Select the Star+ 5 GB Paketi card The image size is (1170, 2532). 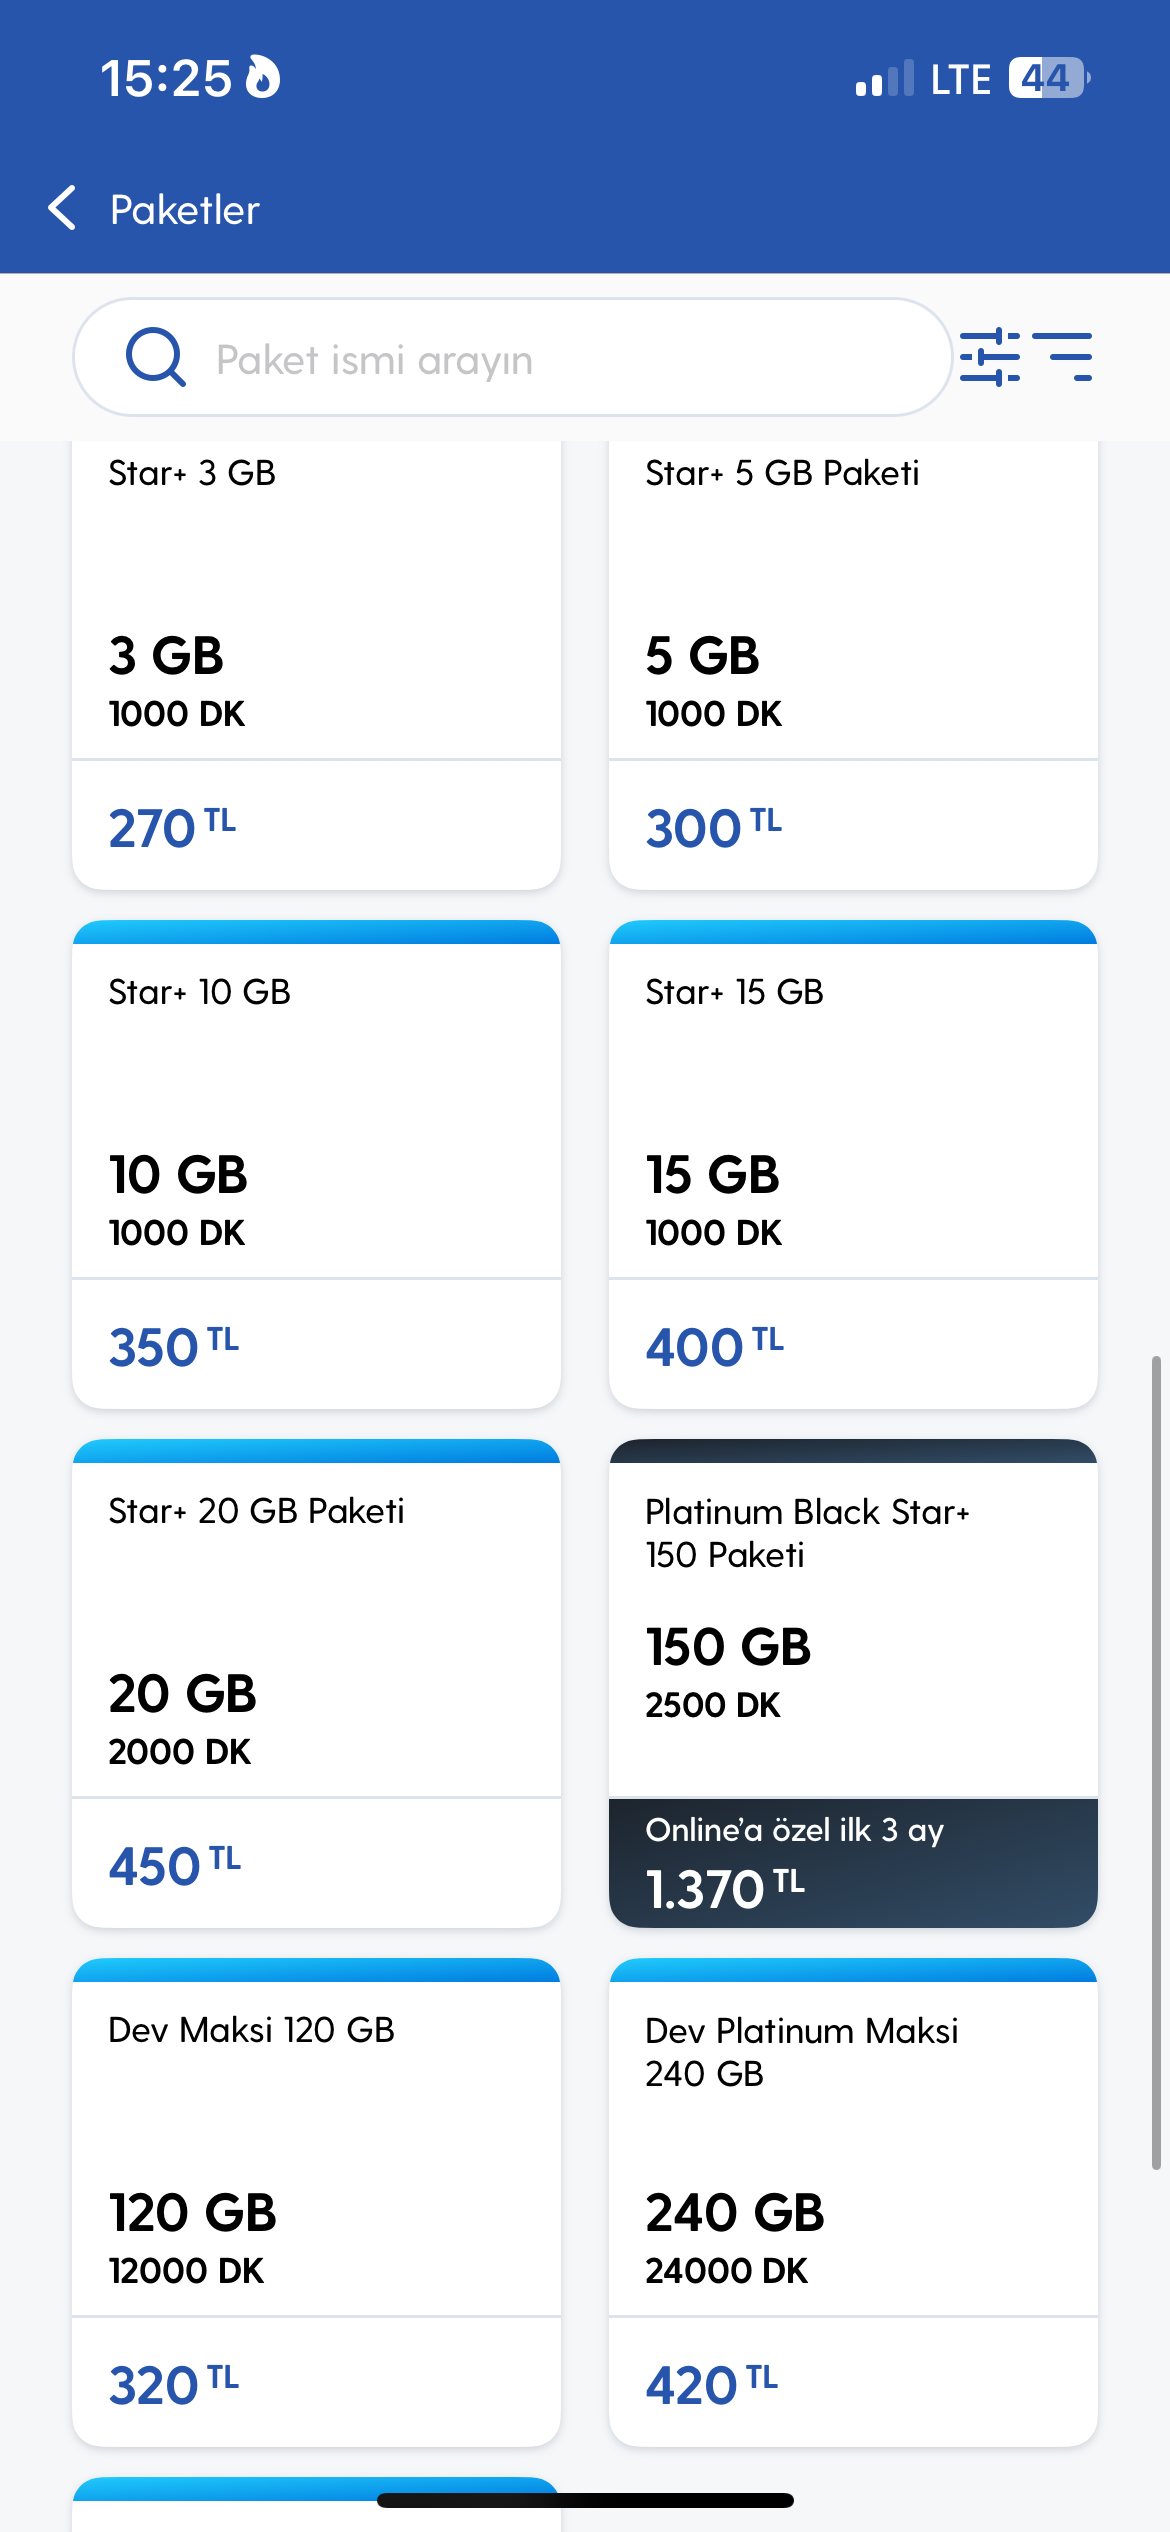[853, 665]
